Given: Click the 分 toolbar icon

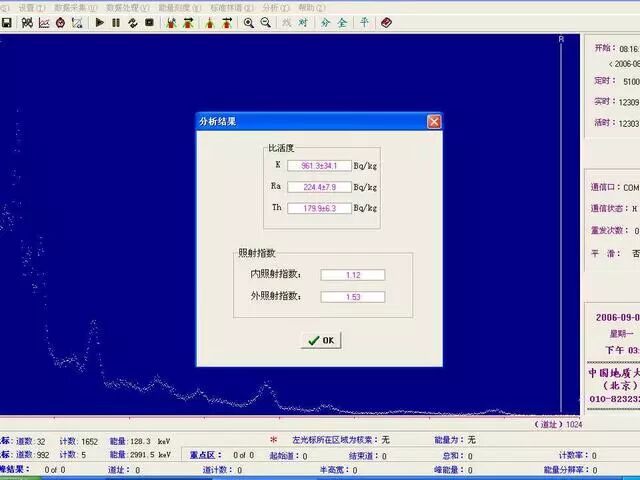Looking at the screenshot, I should pyautogui.click(x=325, y=22).
